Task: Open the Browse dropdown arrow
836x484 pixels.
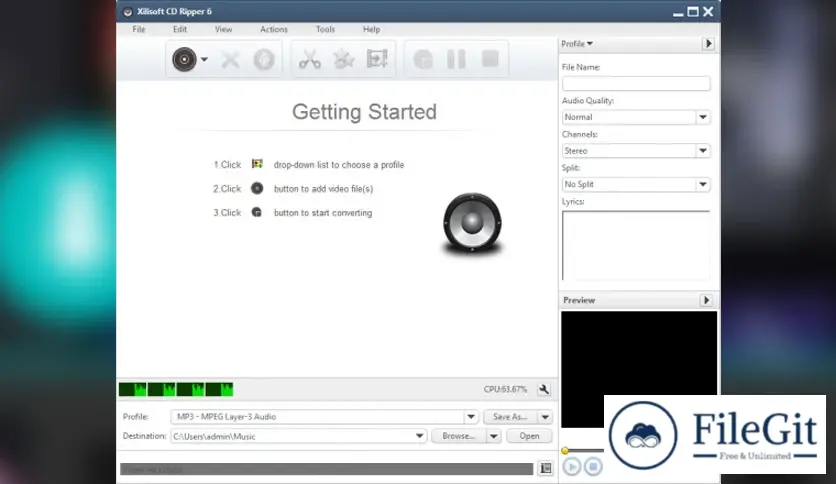Action: coord(494,436)
